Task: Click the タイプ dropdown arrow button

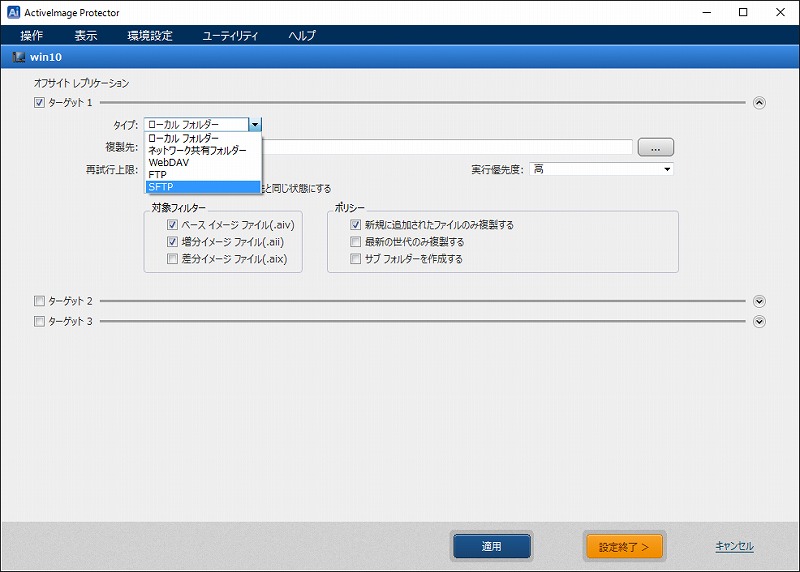Action: click(255, 125)
